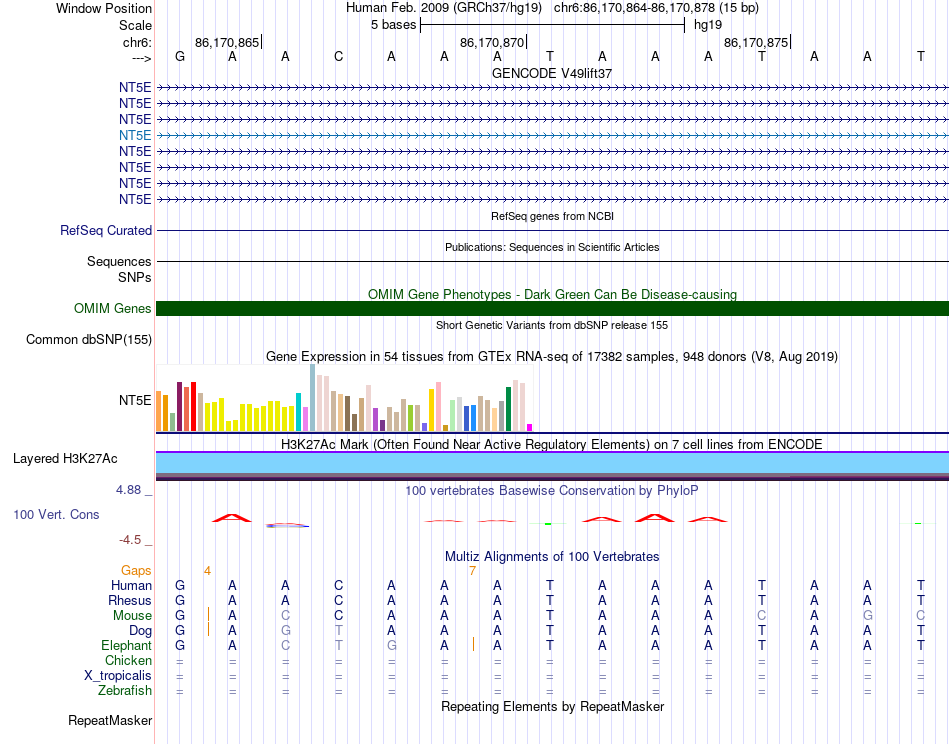Open the 100 Vert. Cons track label
Viewport: 950px width, 744px height.
56,514
